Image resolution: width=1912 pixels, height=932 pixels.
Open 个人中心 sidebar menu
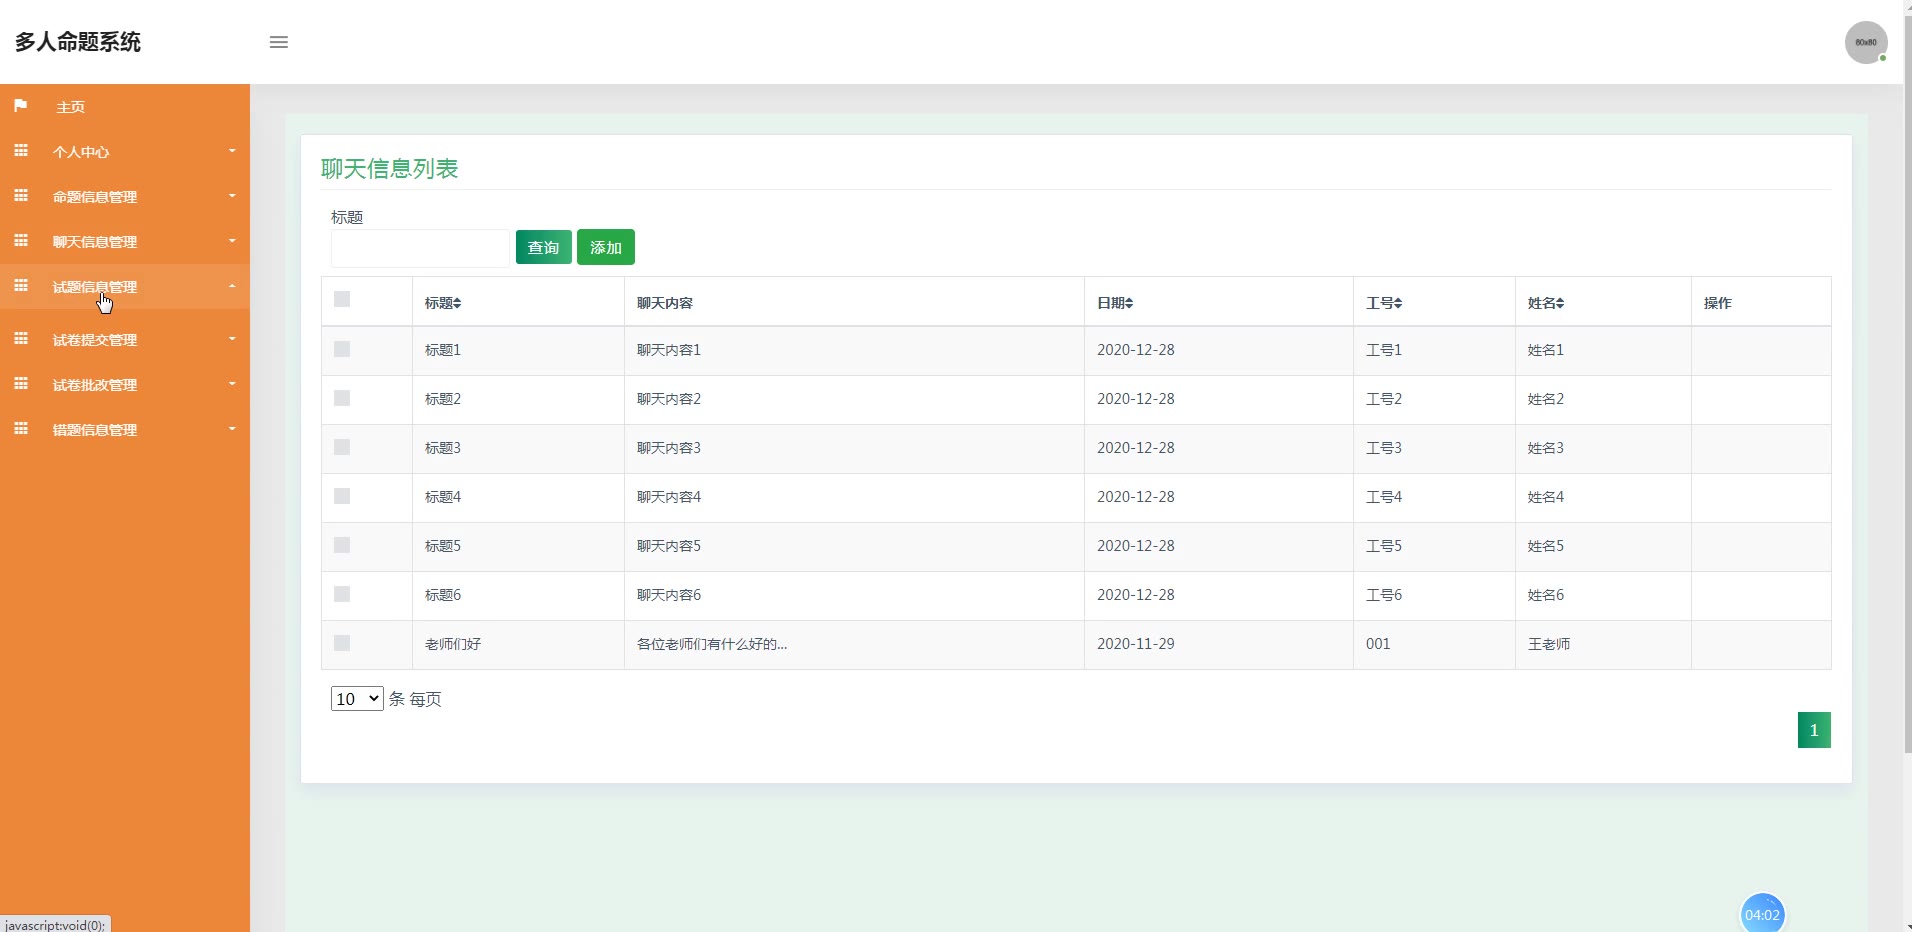[125, 151]
